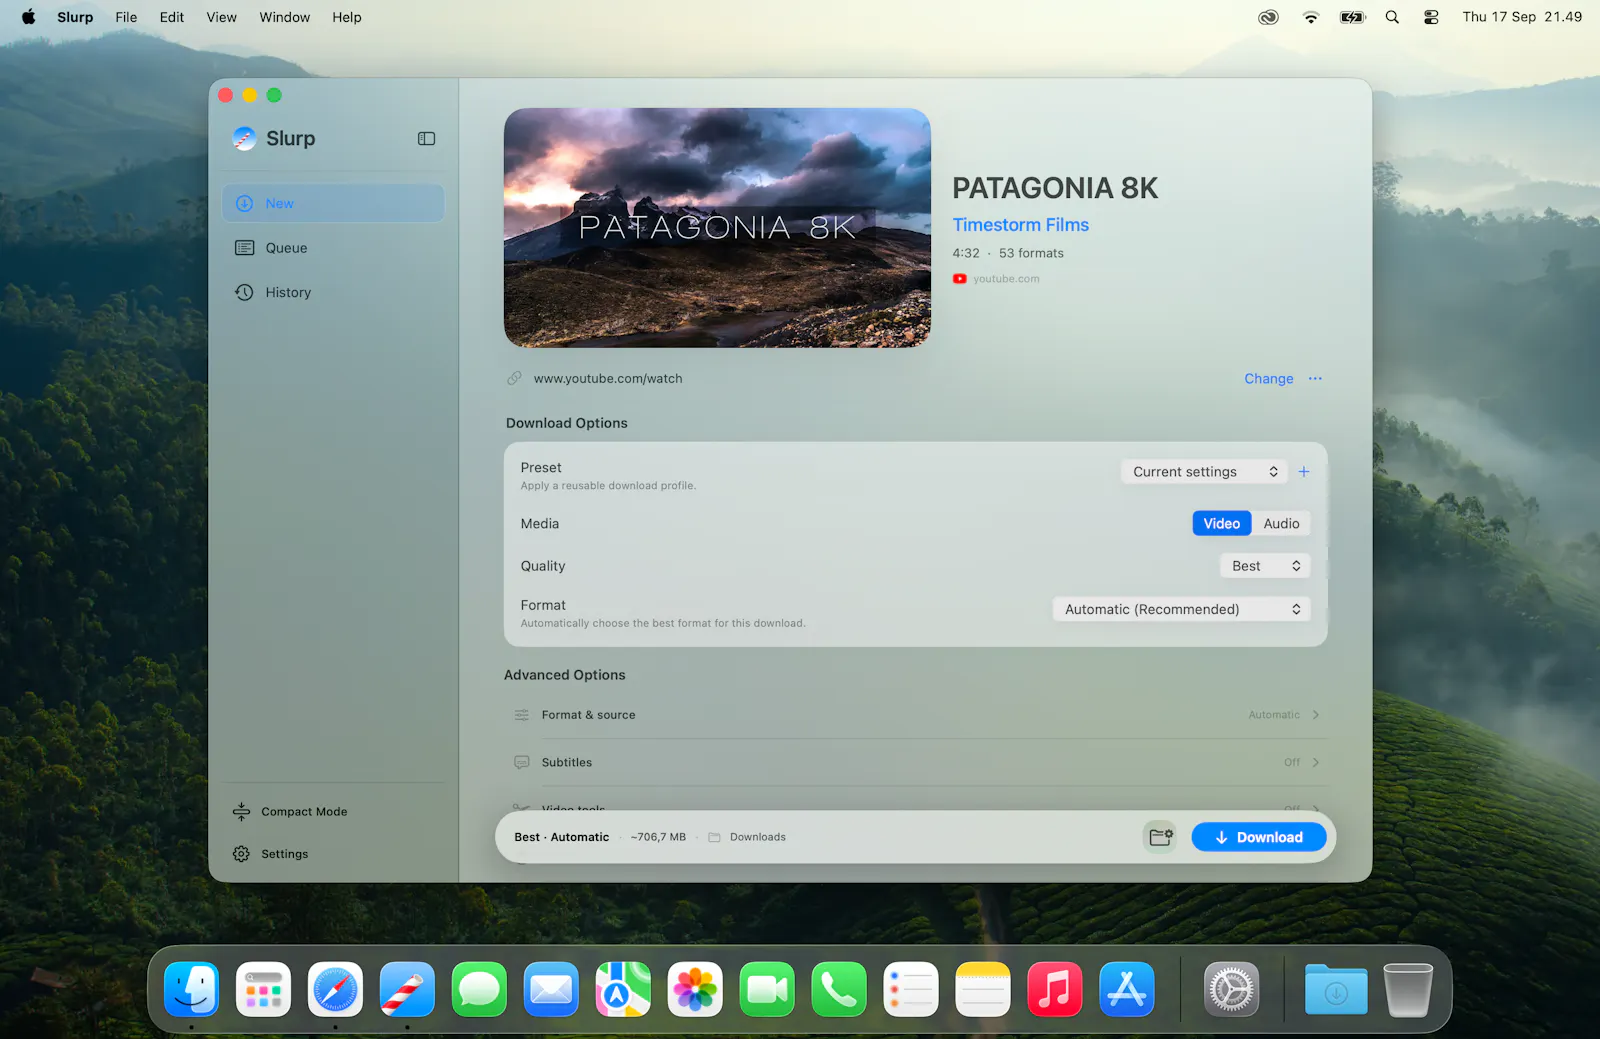The image size is (1600, 1039).
Task: Click the link icon beside the URL
Action: (514, 379)
